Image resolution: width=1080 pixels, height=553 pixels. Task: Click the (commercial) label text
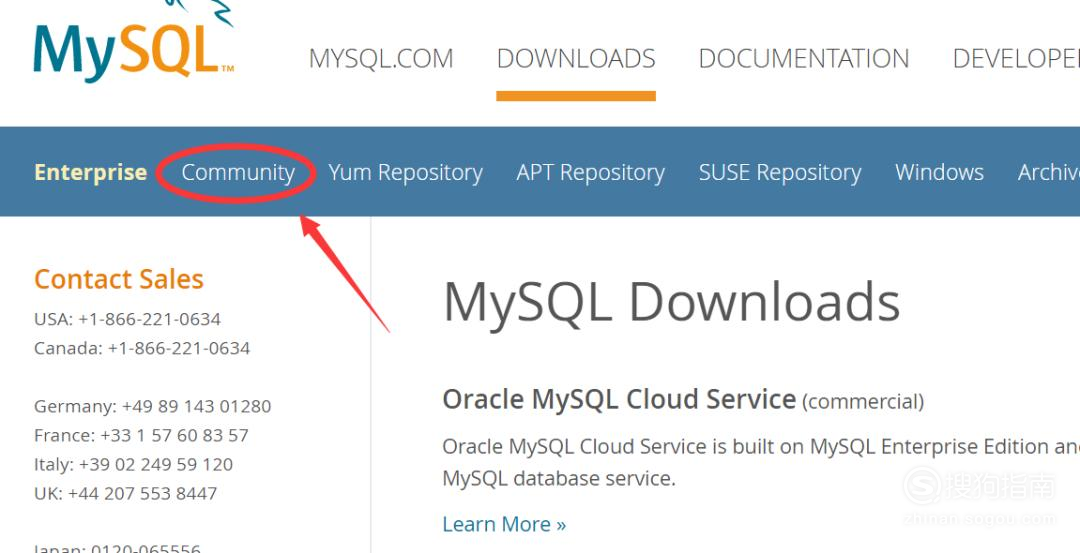point(862,401)
